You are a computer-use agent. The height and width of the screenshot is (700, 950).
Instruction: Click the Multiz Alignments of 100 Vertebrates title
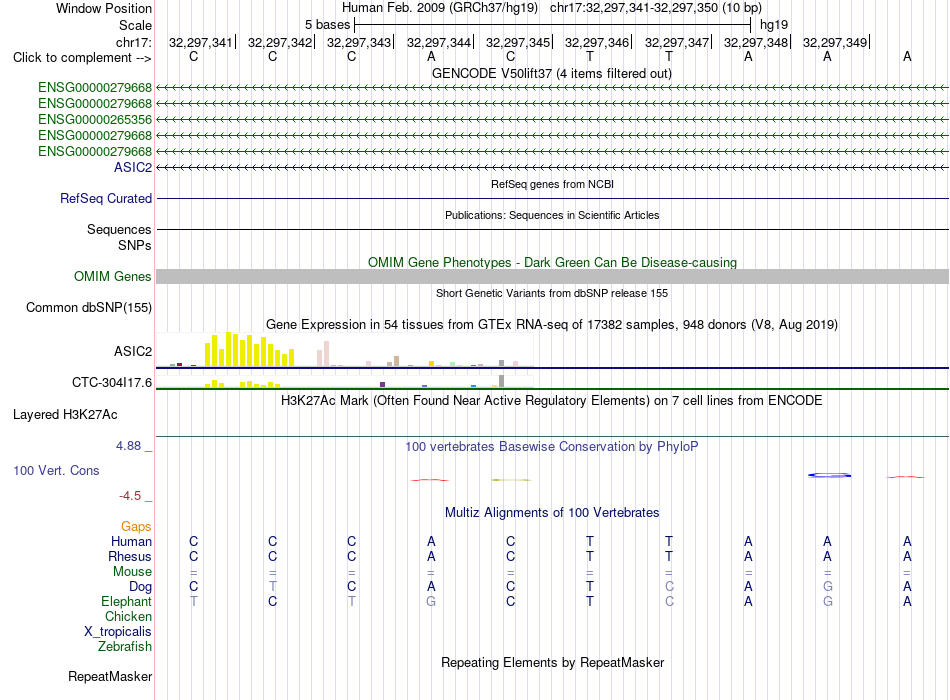click(552, 513)
